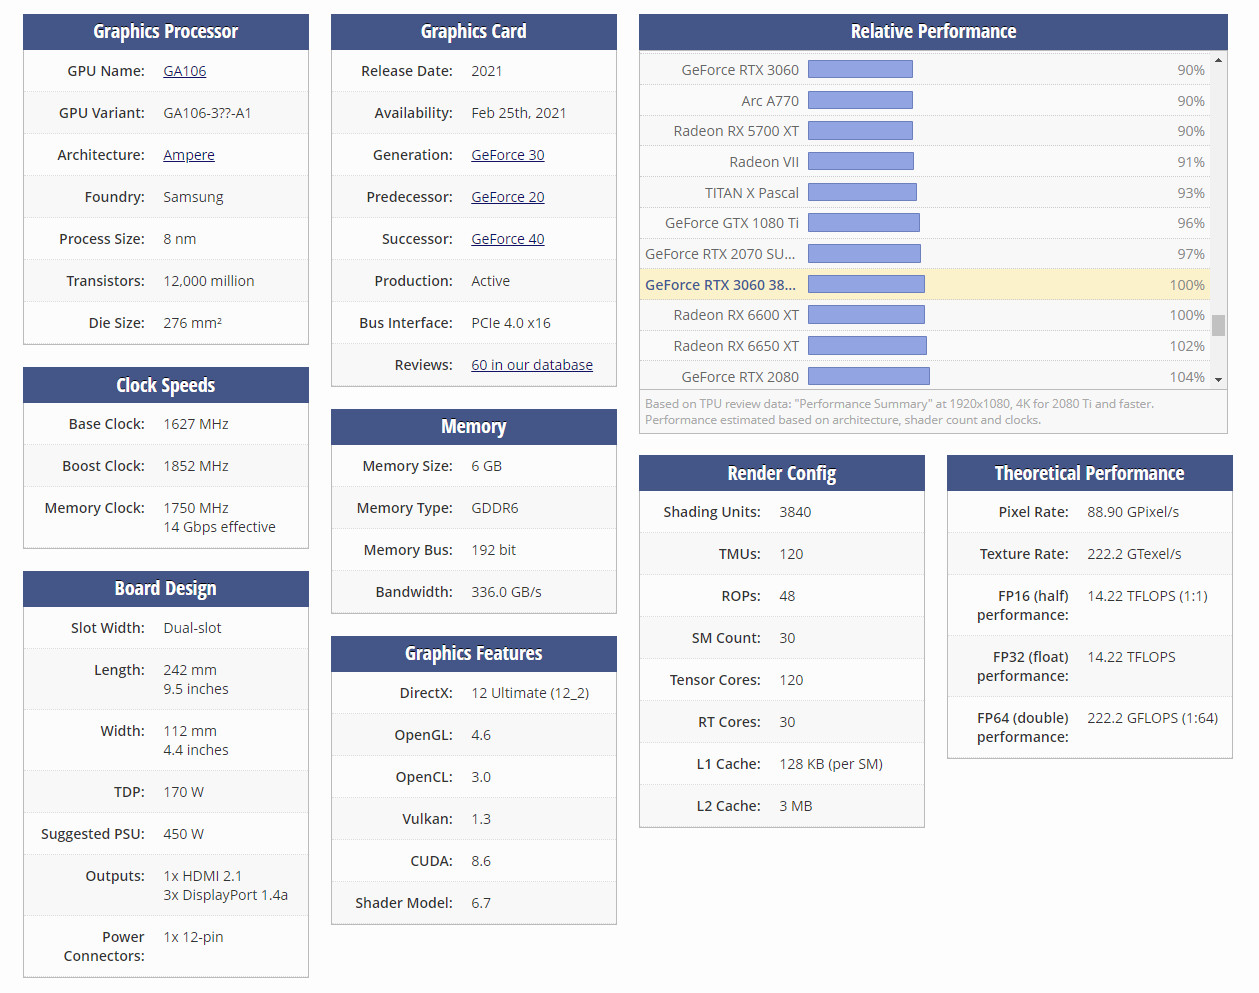Viewport: 1259px width, 993px height.
Task: Select the Radeon VII performance row
Action: click(x=925, y=162)
